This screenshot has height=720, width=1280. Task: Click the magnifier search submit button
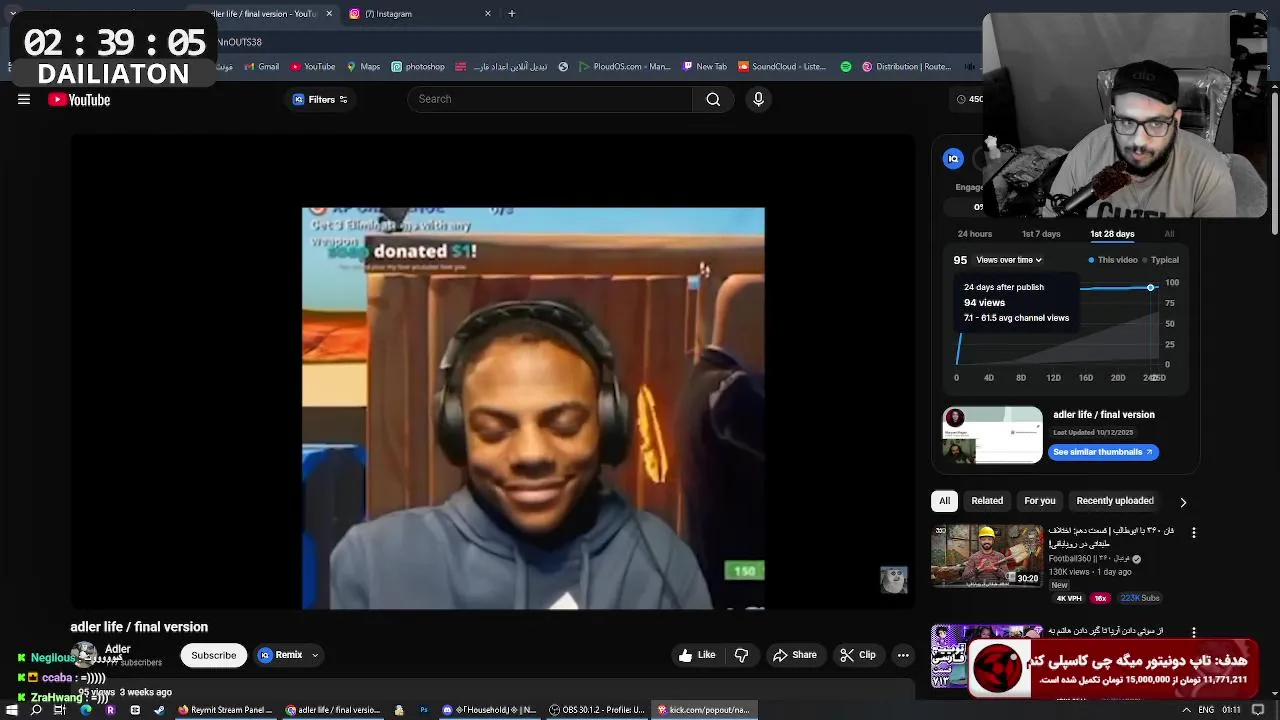pyautogui.click(x=713, y=99)
